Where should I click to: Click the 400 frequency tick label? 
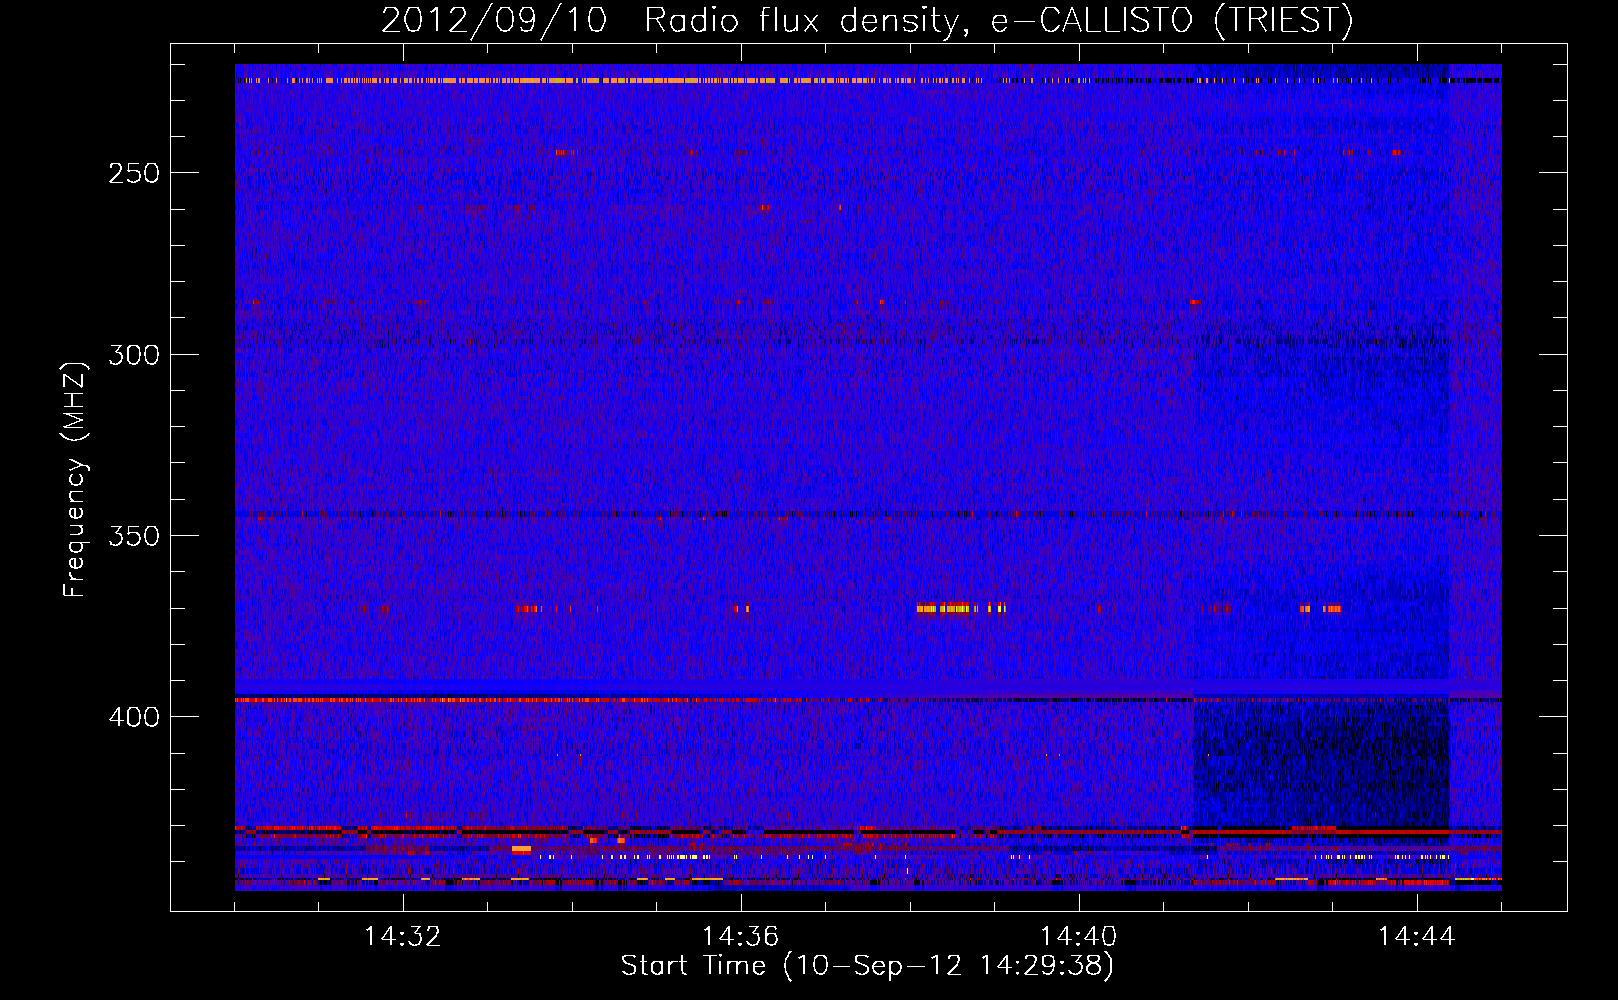pos(134,717)
